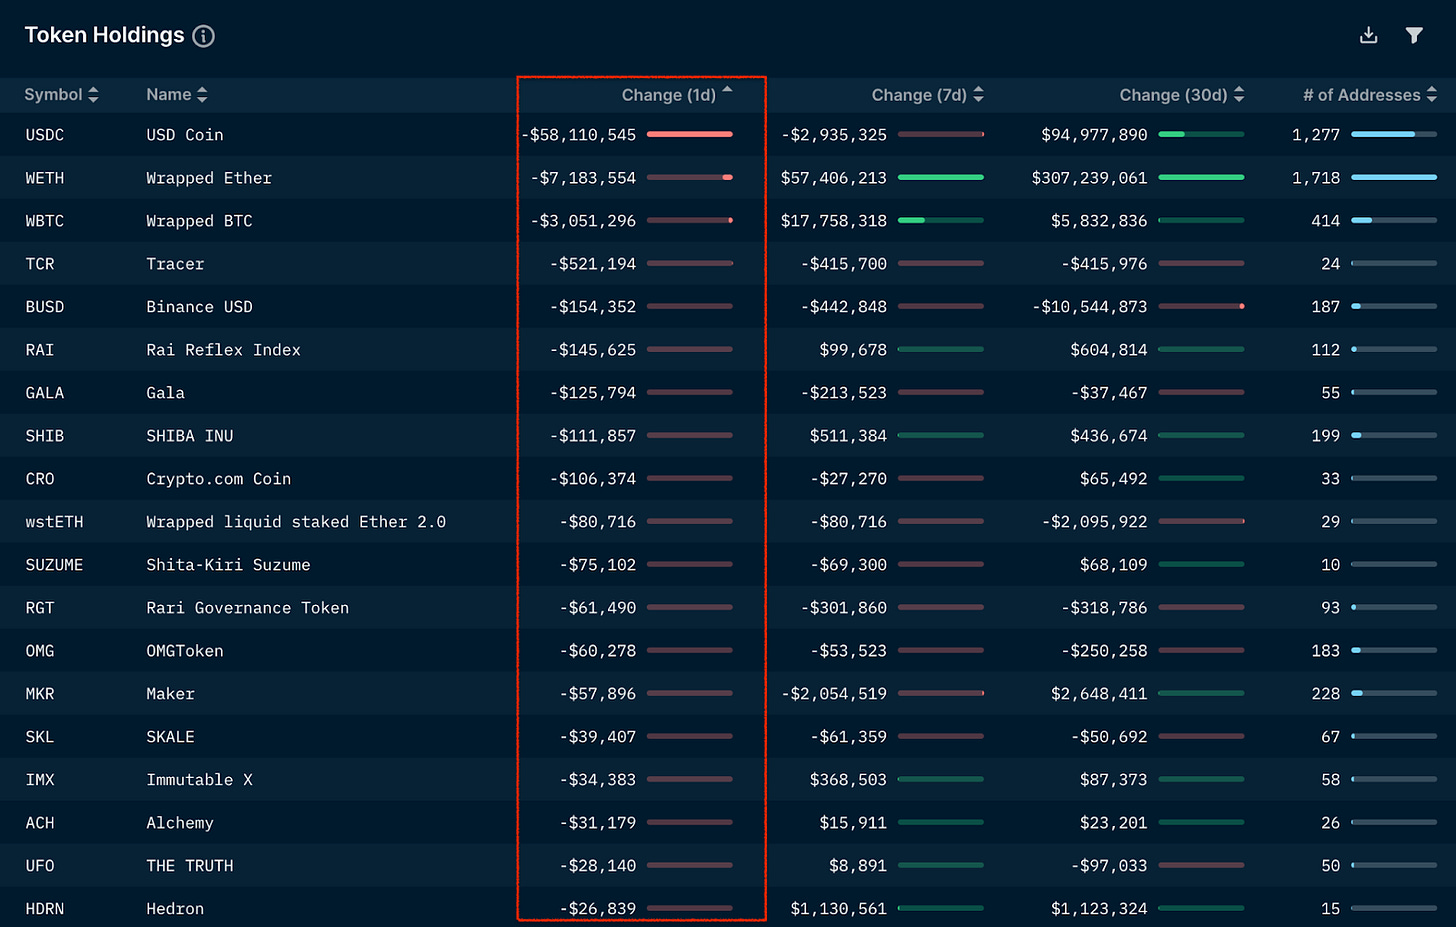The image size is (1456, 927).
Task: Click the Change (1d) header text
Action: pos(669,95)
